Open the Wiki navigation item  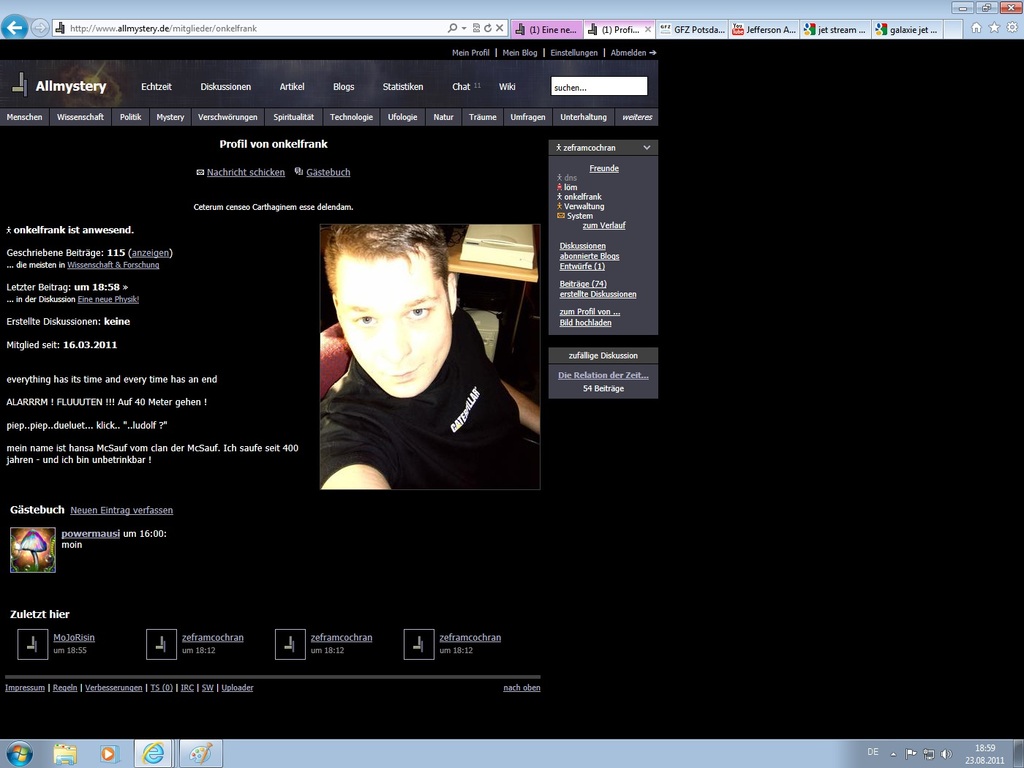pos(507,87)
